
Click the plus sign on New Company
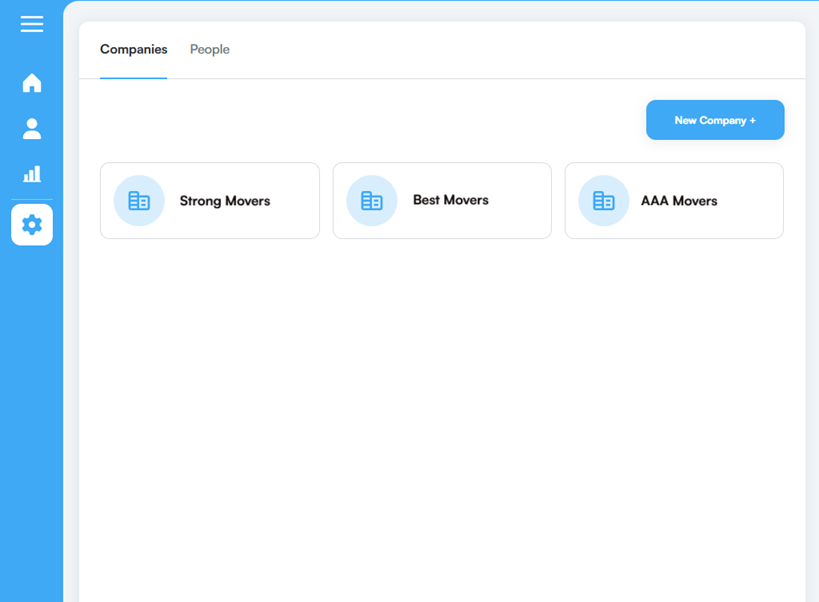pos(752,121)
